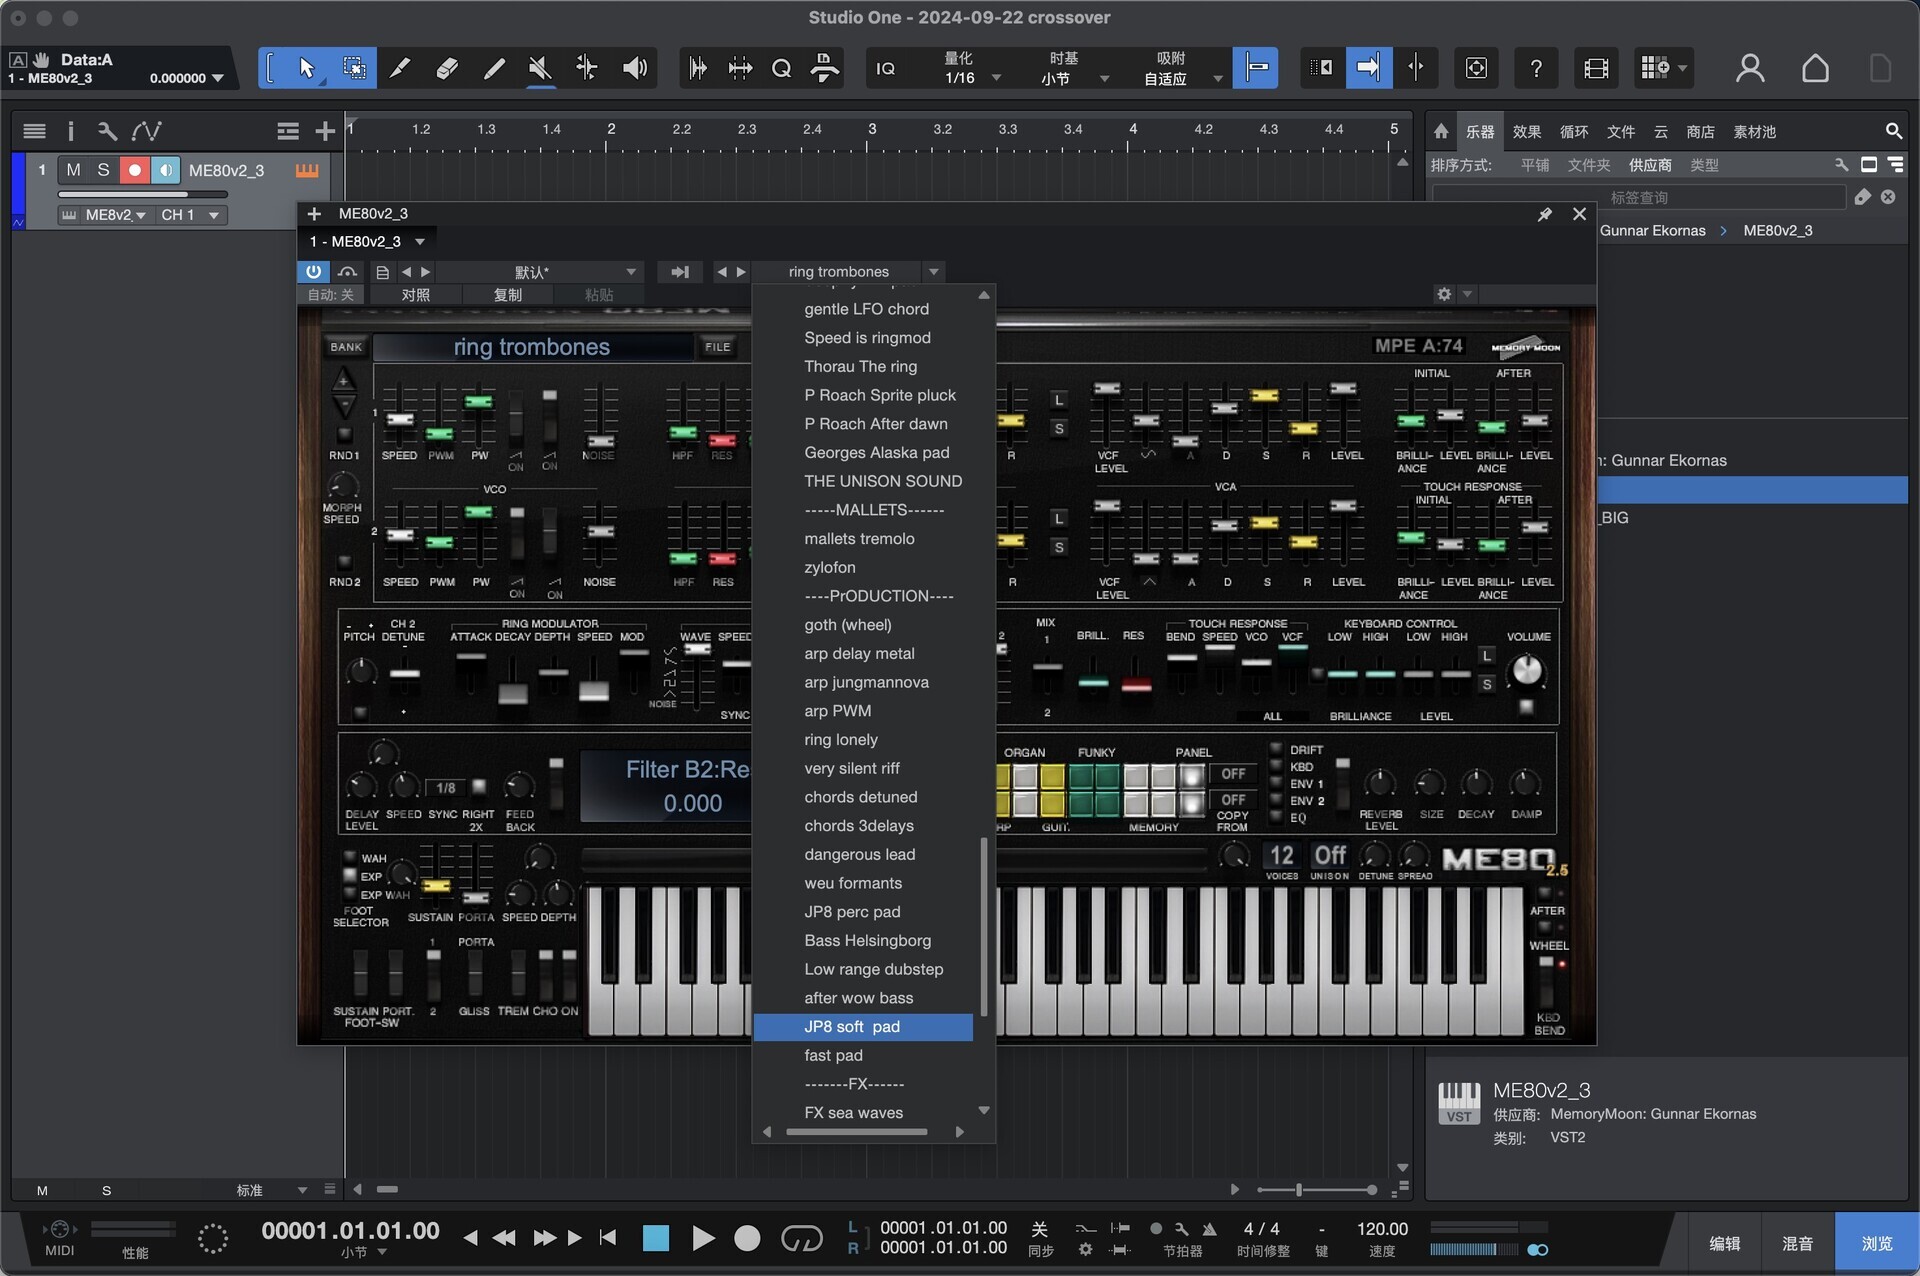This screenshot has width=1920, height=1276.
Task: Click the track volume slider
Action: coord(143,194)
